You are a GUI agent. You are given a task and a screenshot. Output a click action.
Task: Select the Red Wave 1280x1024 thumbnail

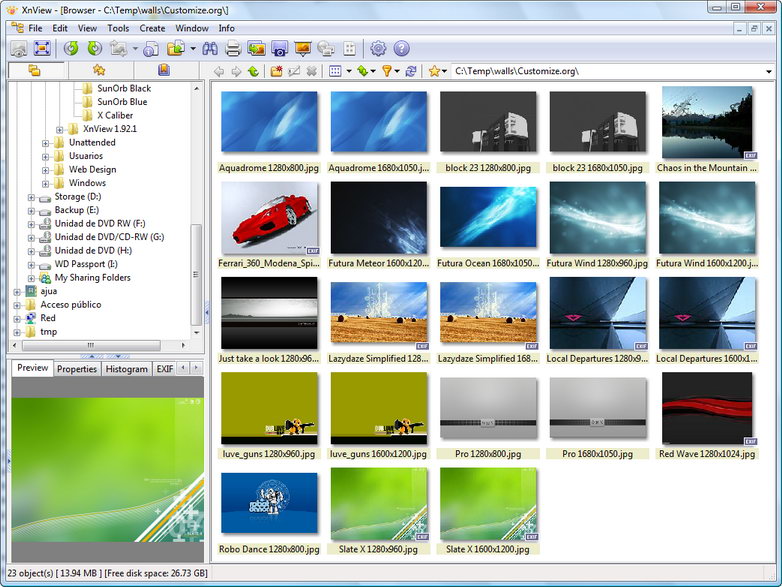pyautogui.click(x=707, y=409)
